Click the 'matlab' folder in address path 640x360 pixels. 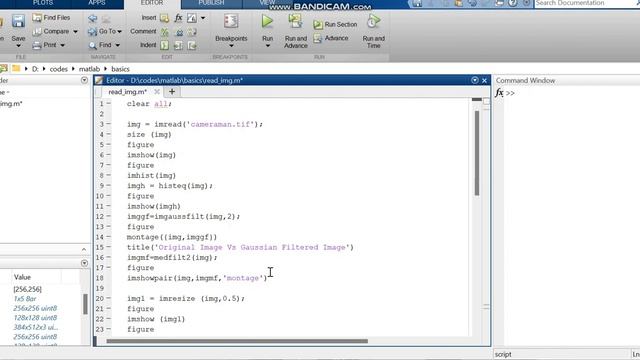click(x=89, y=69)
